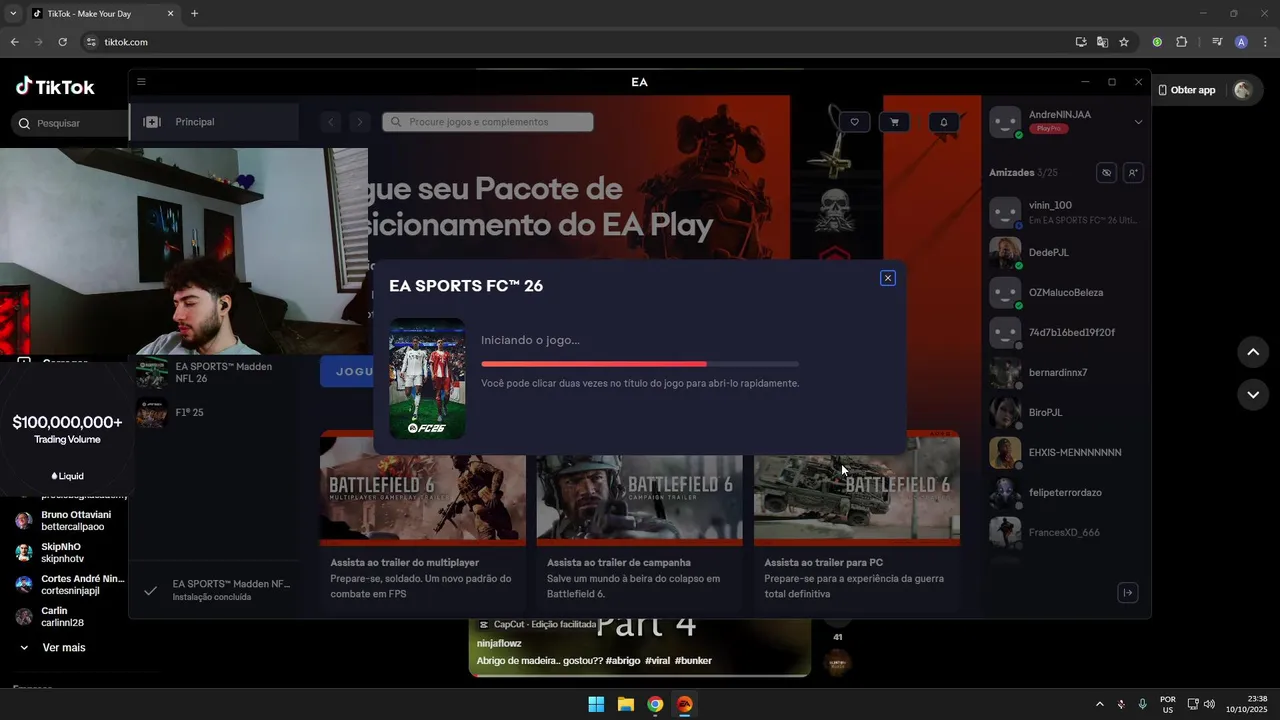Click the #abrigo hashtag

pyautogui.click(x=622, y=661)
